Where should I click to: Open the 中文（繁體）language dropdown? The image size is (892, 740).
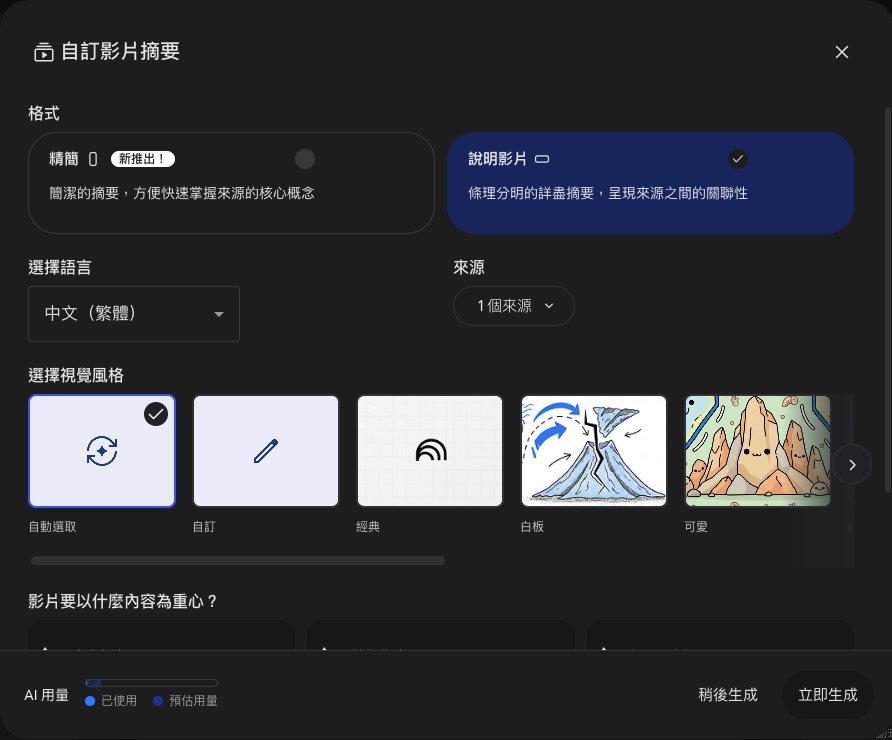pyautogui.click(x=134, y=314)
